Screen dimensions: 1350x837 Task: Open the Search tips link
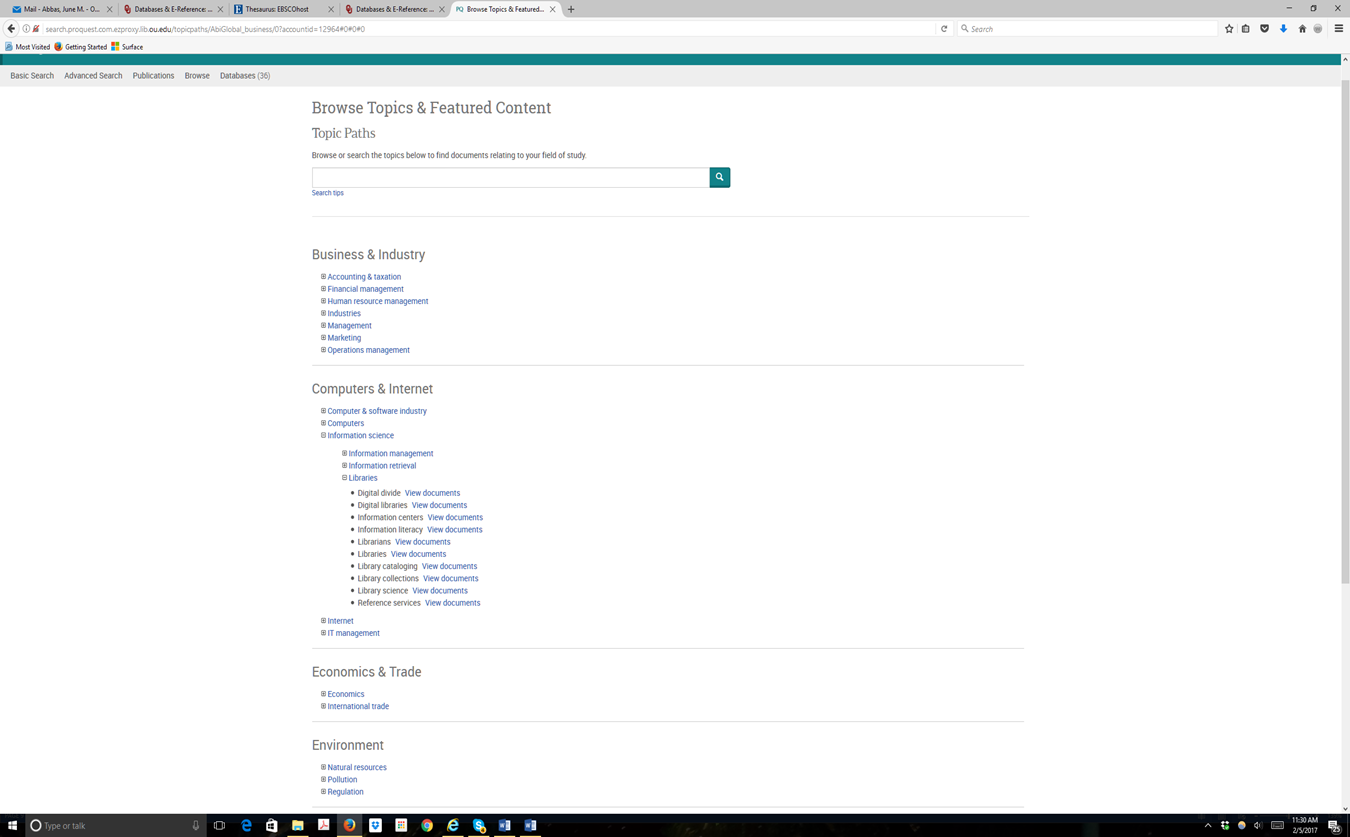click(327, 193)
